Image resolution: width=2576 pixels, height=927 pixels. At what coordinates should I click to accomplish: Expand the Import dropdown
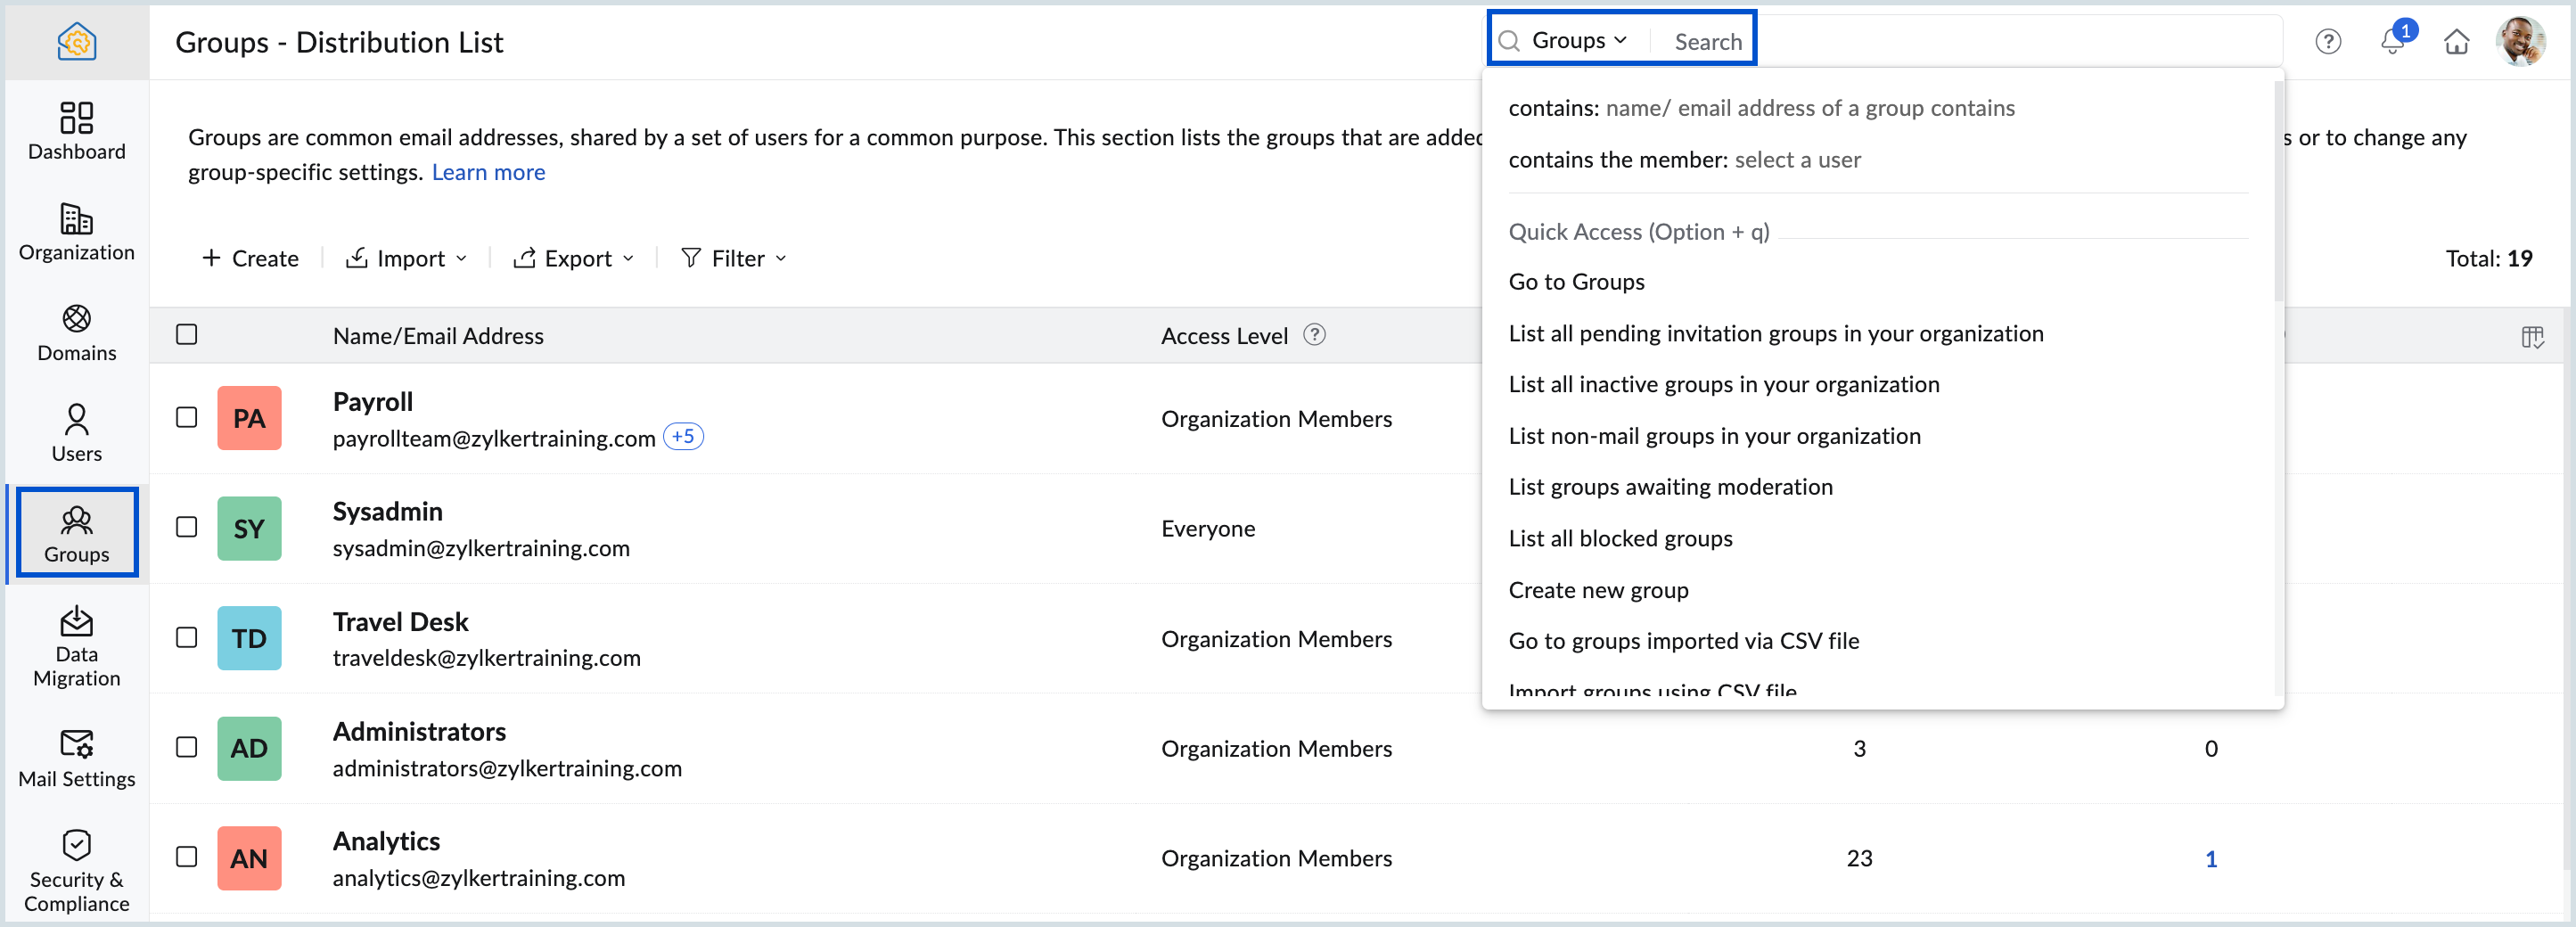[x=407, y=258]
